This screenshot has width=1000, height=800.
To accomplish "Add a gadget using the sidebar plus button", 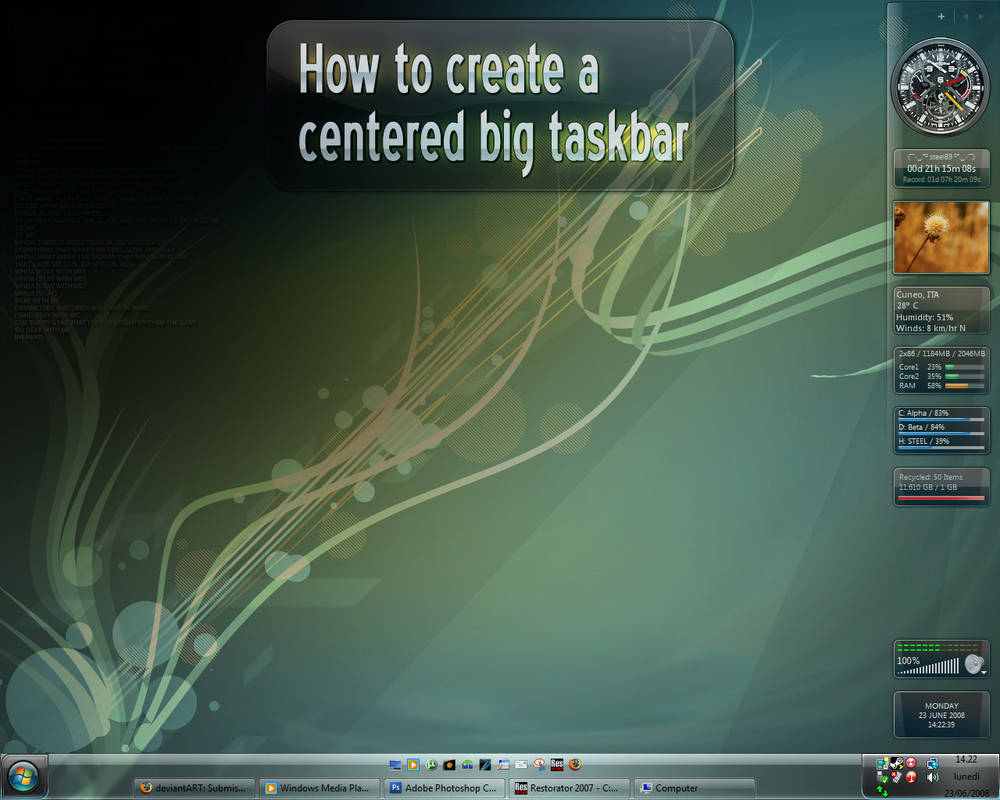I will coord(941,16).
